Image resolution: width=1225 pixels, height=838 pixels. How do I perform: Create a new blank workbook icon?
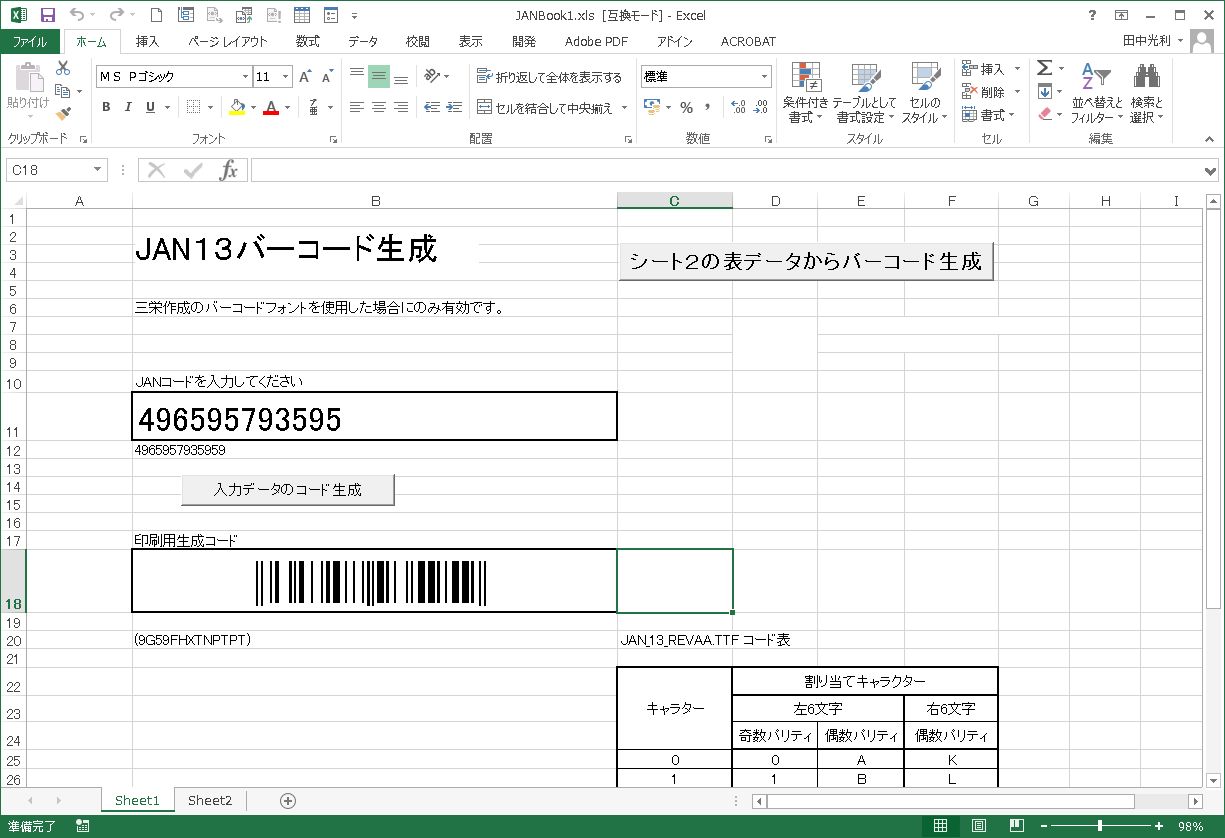(155, 15)
